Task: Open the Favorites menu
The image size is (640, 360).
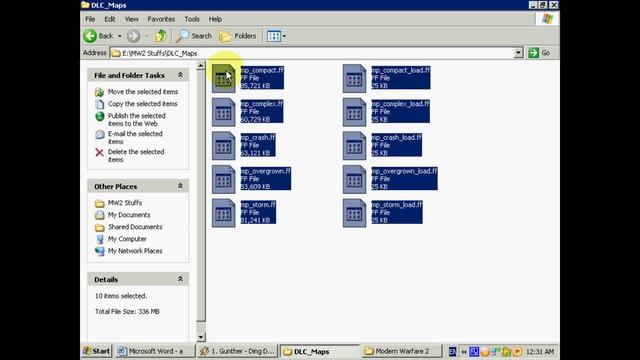Action: click(x=161, y=19)
